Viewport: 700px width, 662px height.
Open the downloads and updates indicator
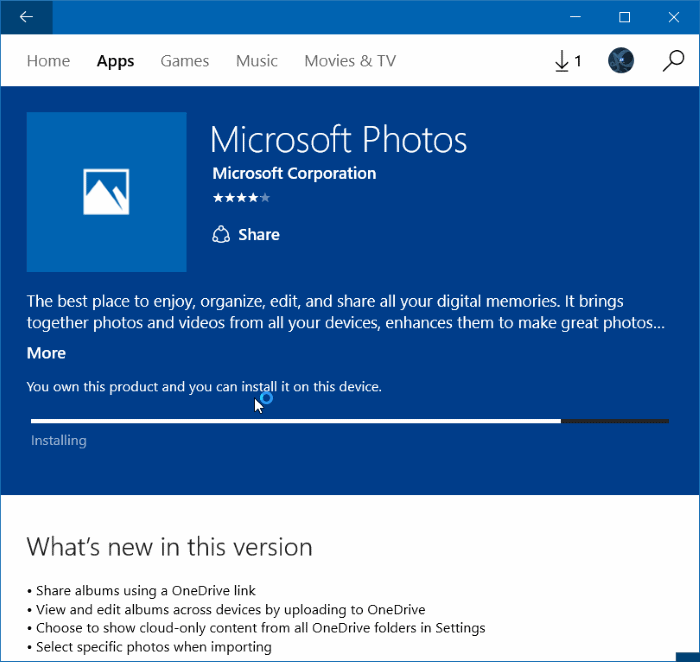coord(568,61)
